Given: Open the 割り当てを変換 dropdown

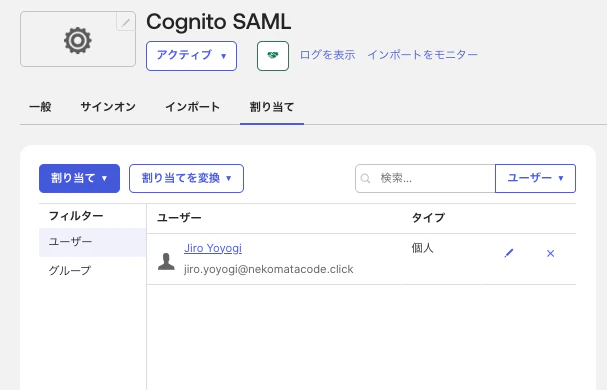Looking at the screenshot, I should pyautogui.click(x=186, y=178).
